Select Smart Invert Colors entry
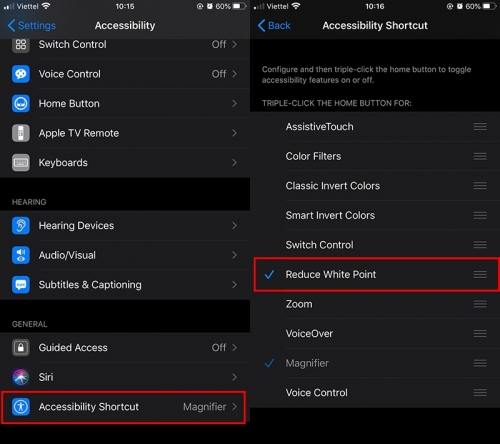Viewport: 500px width, 444px height. click(x=375, y=215)
